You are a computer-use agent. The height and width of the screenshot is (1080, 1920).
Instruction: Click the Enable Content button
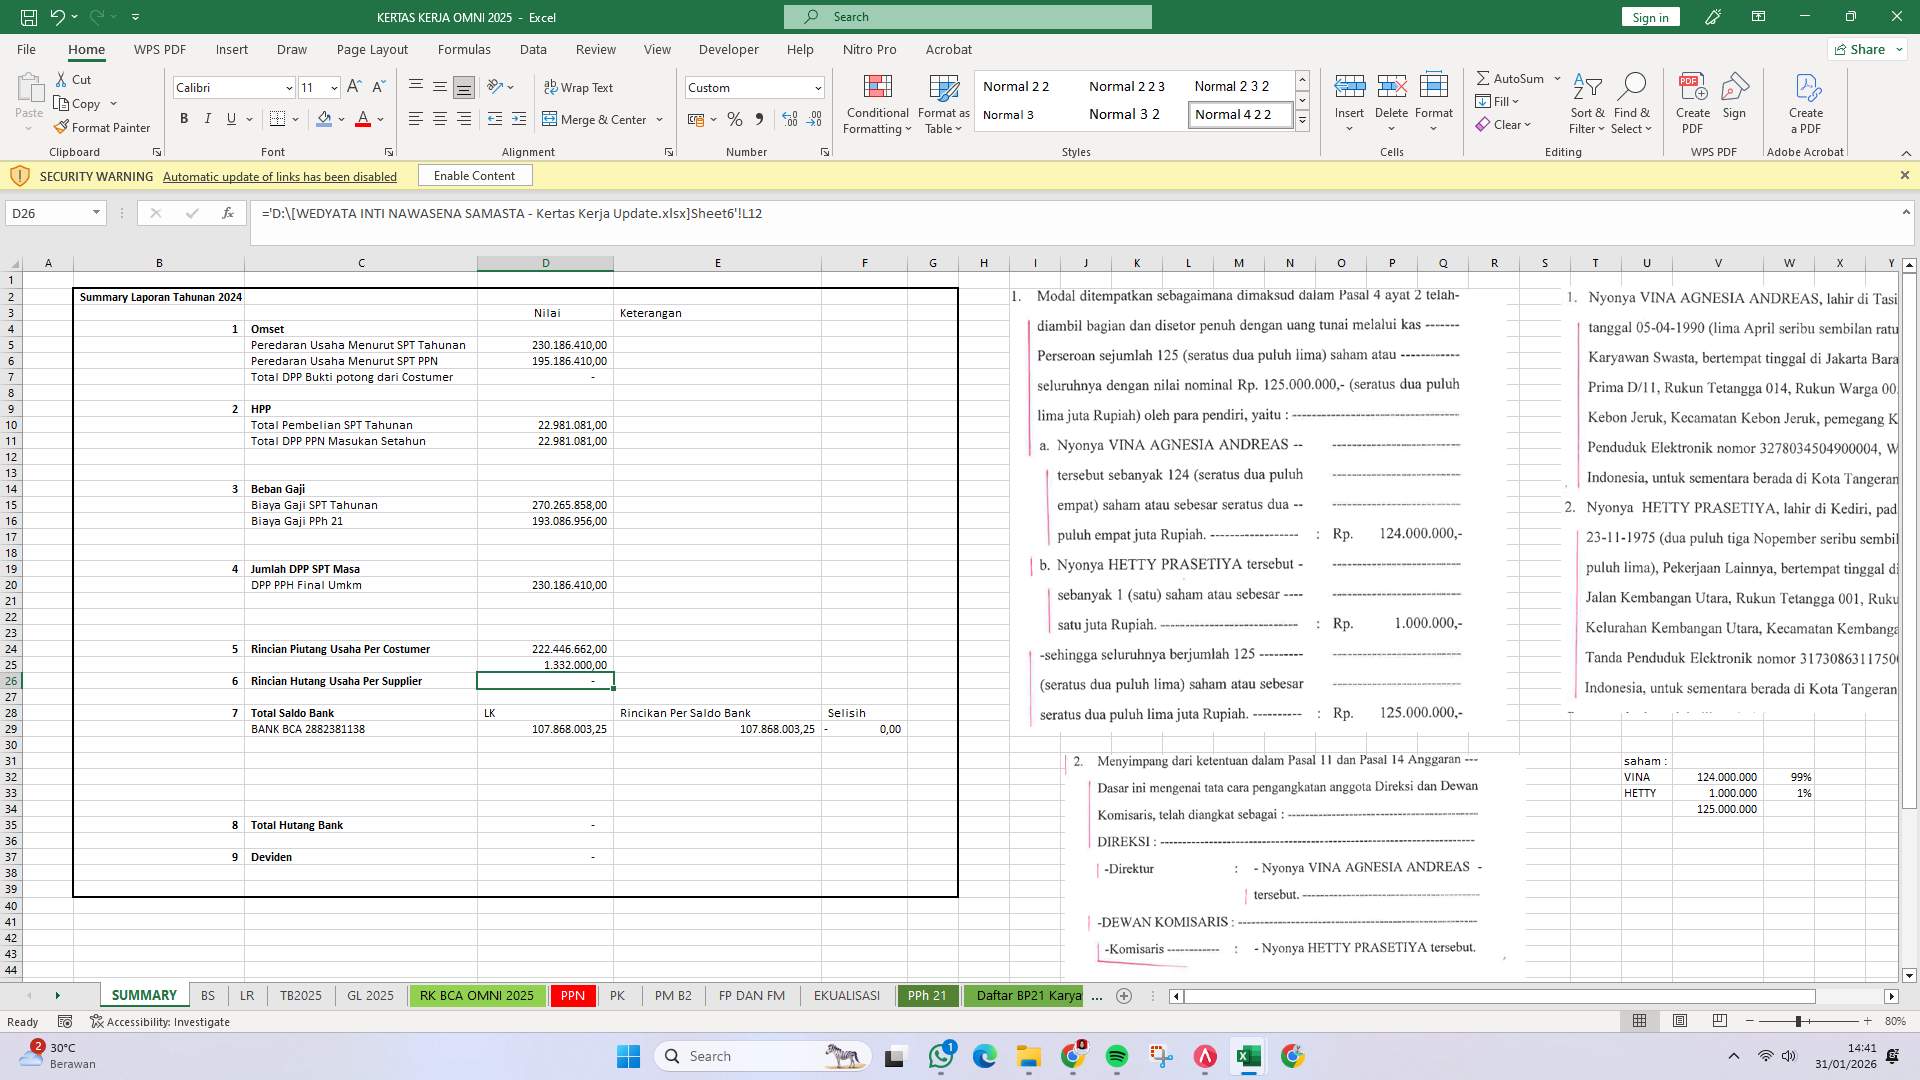[475, 175]
